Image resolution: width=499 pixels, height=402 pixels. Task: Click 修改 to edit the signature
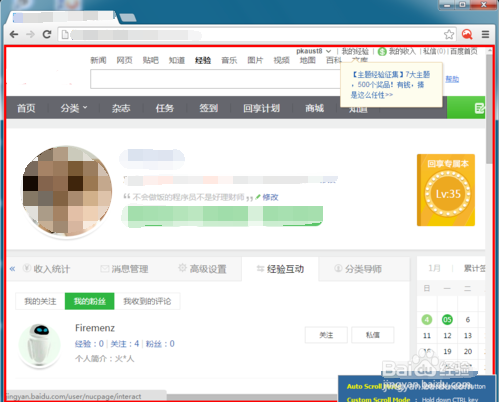click(x=270, y=197)
